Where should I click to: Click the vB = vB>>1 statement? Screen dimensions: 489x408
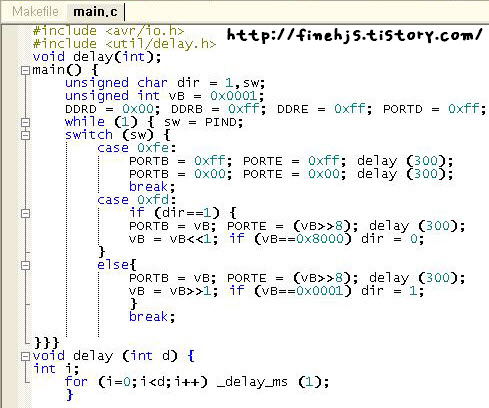point(174,291)
